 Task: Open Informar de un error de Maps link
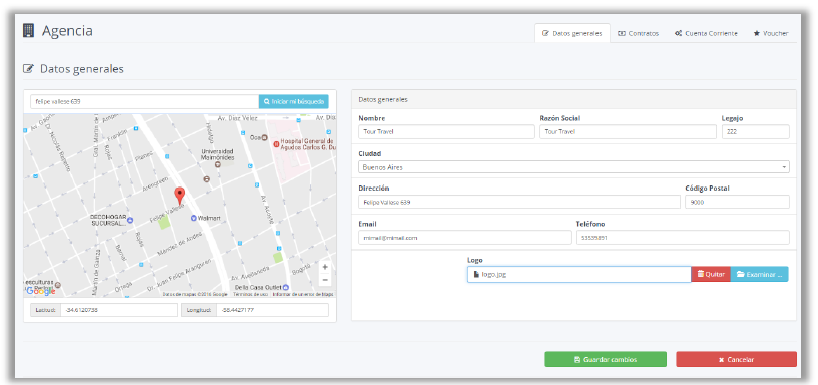(303, 294)
